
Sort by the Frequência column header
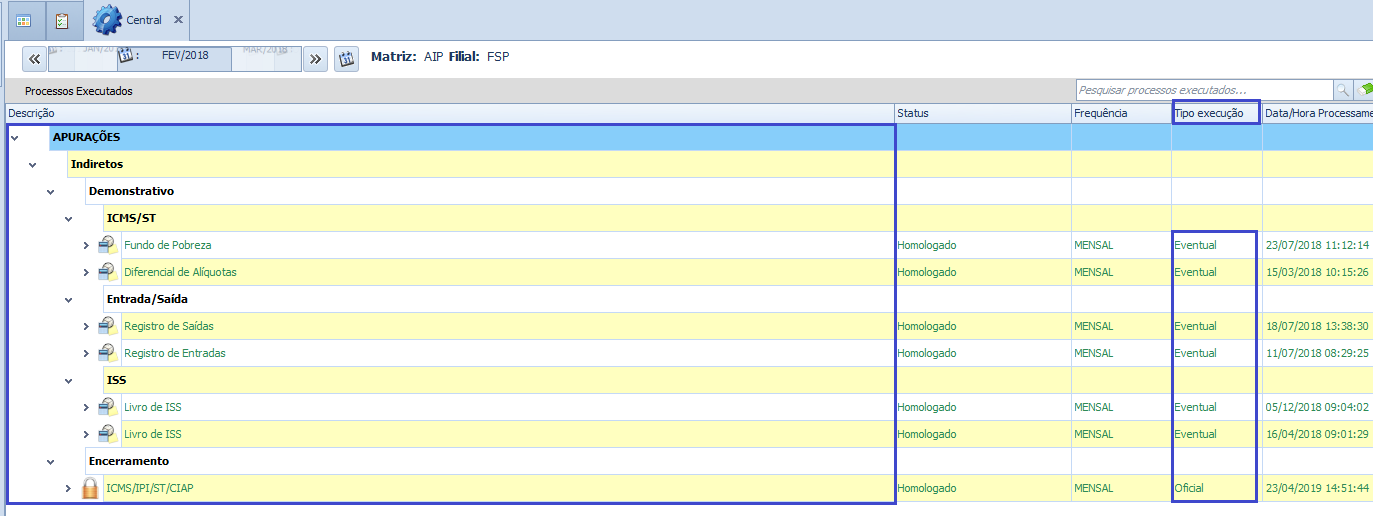[x=1121, y=113]
